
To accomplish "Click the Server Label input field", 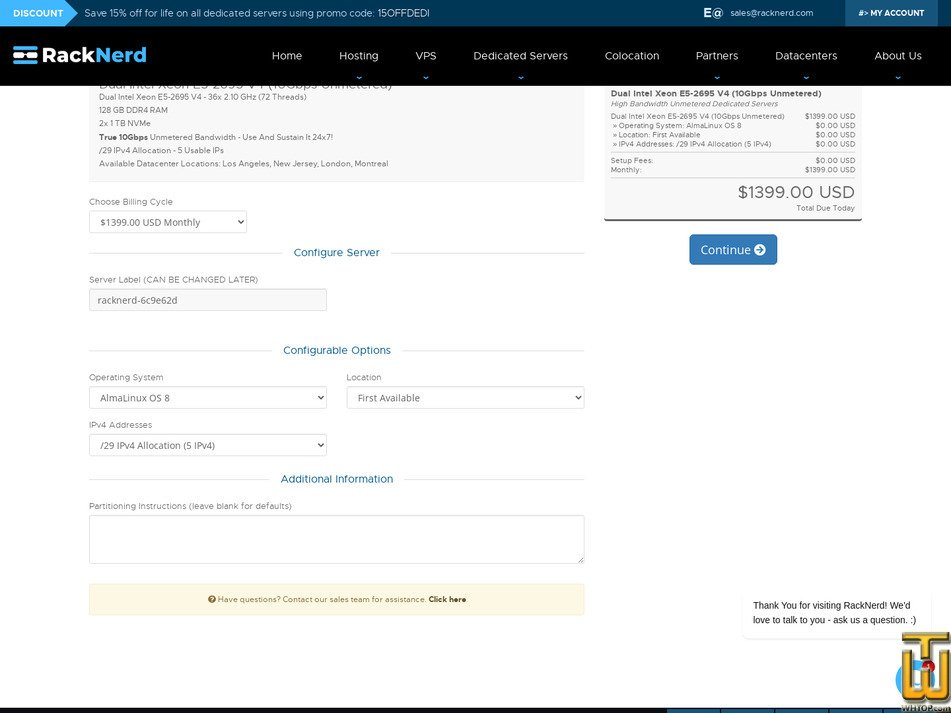I will (207, 299).
